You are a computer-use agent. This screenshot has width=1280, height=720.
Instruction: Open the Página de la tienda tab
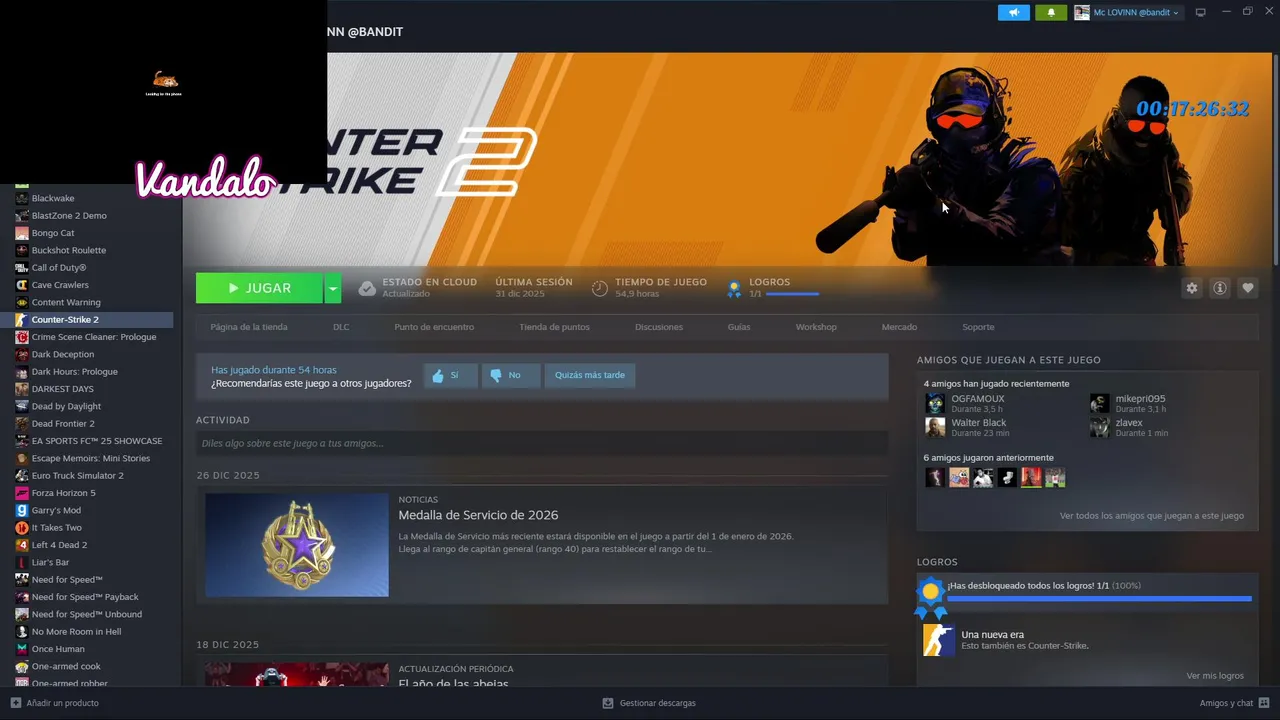click(x=249, y=327)
